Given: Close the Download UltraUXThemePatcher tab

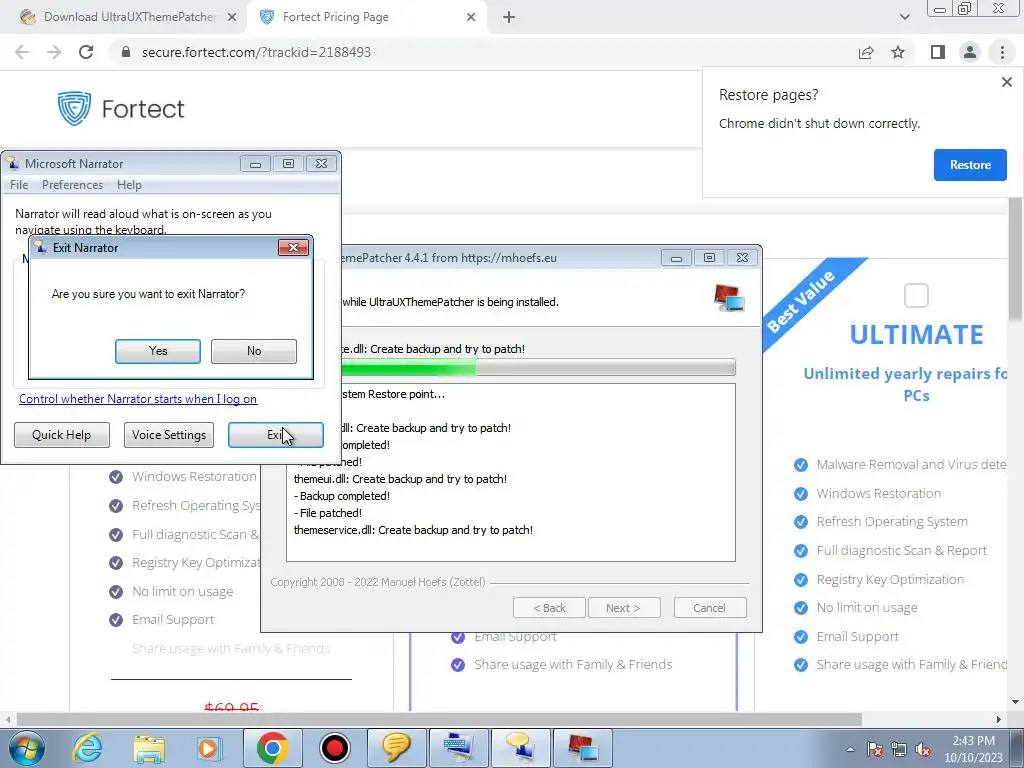Looking at the screenshot, I should [x=232, y=17].
